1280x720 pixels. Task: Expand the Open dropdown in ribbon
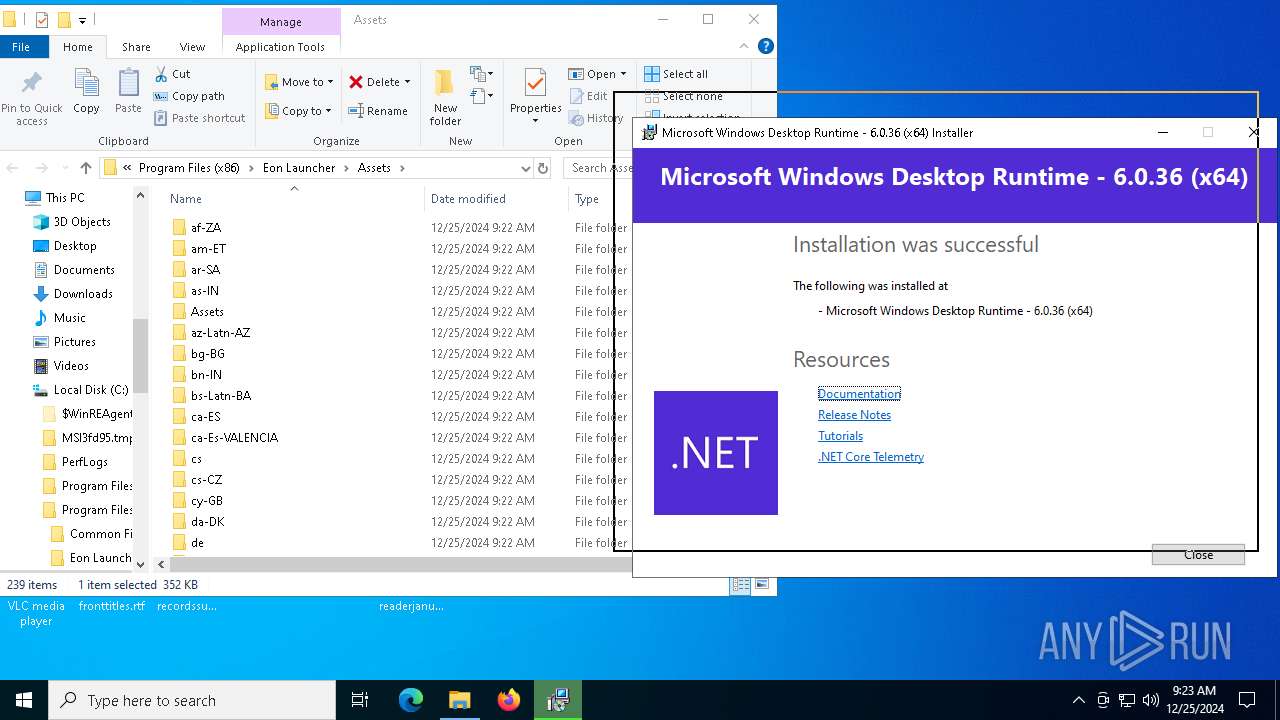623,74
